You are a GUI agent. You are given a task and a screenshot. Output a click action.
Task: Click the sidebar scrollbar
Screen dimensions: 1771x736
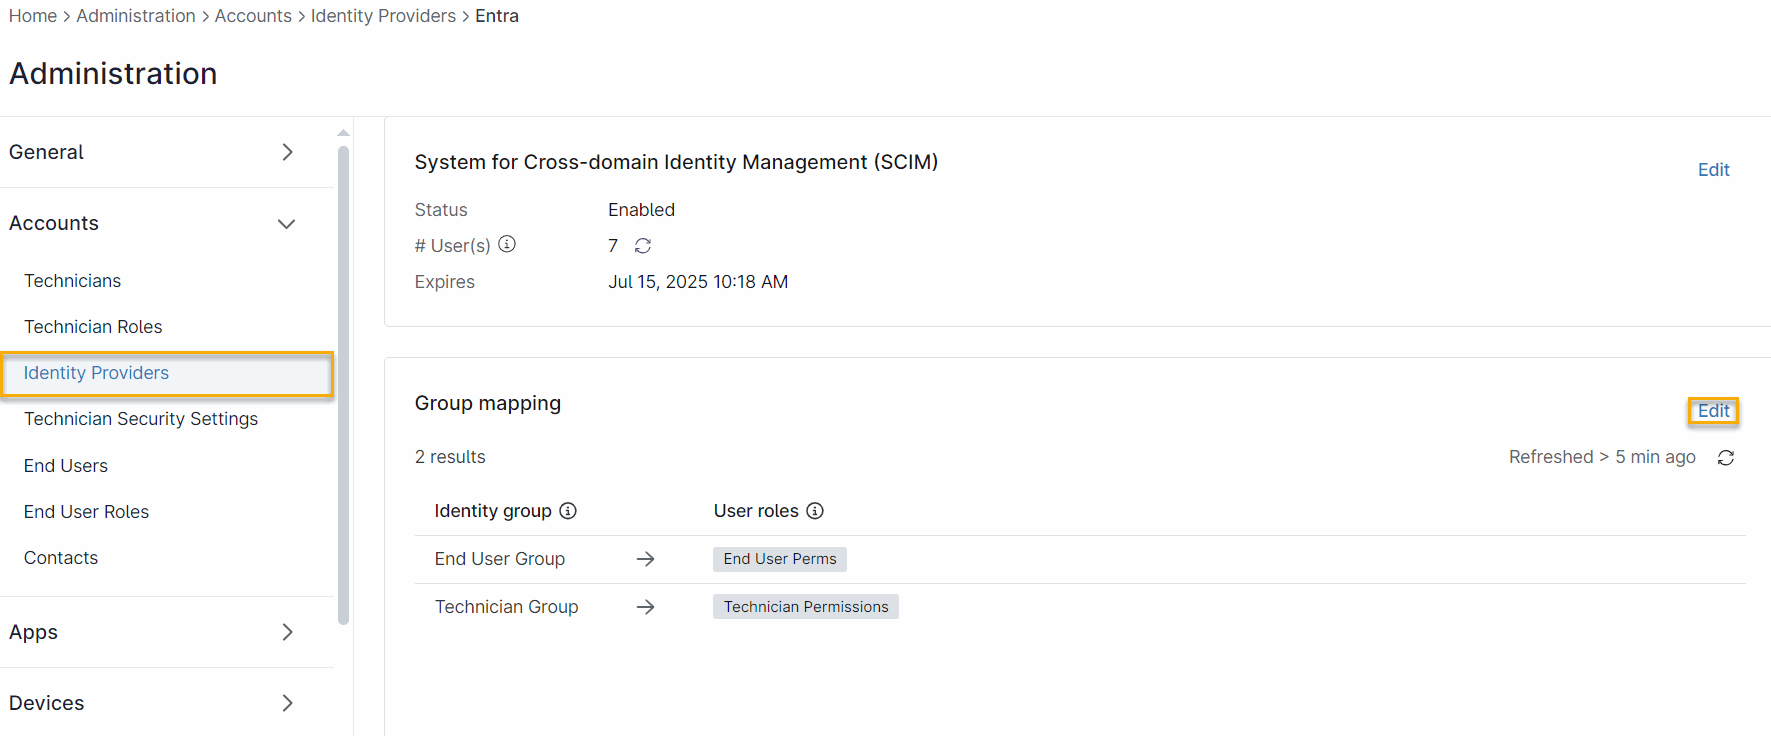pyautogui.click(x=344, y=385)
